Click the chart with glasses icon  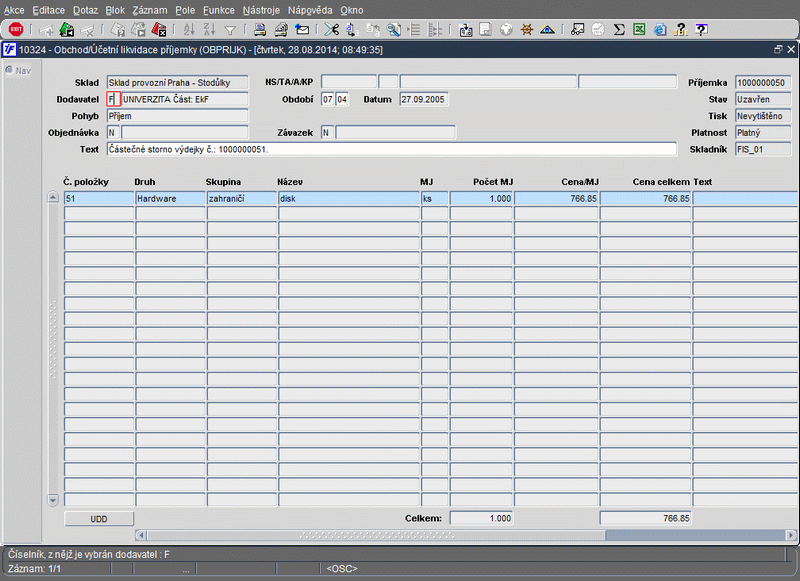pyautogui.click(x=577, y=30)
